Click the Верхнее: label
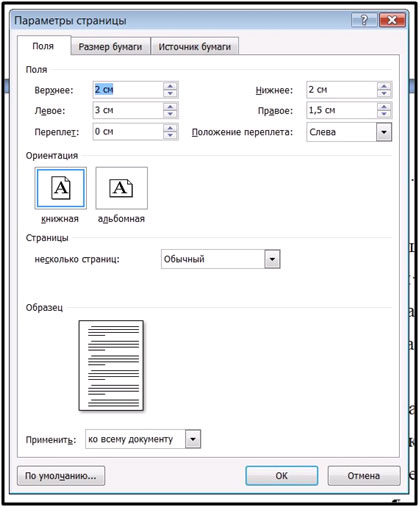The image size is (420, 507). coord(54,90)
